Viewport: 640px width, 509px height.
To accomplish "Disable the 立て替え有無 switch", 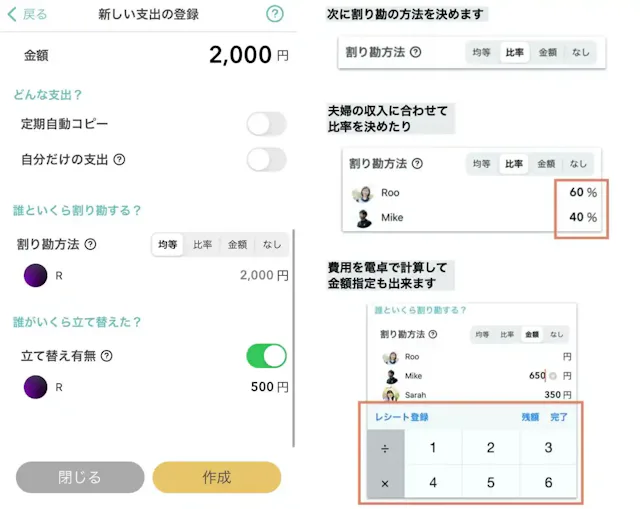I will (x=266, y=355).
